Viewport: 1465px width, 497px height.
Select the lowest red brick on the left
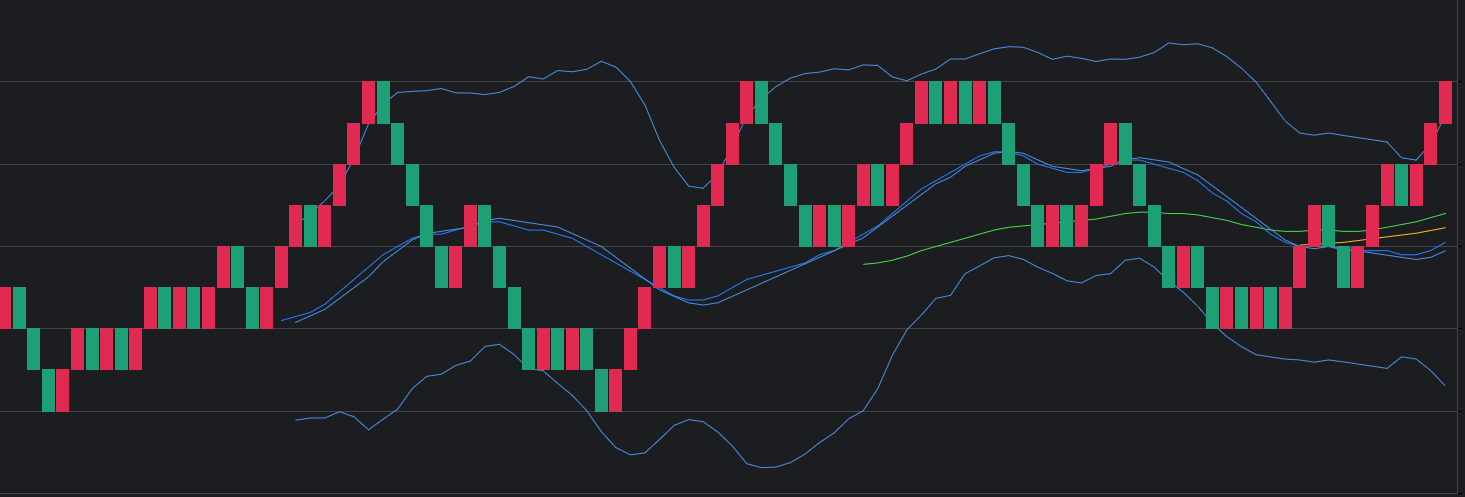coord(62,390)
